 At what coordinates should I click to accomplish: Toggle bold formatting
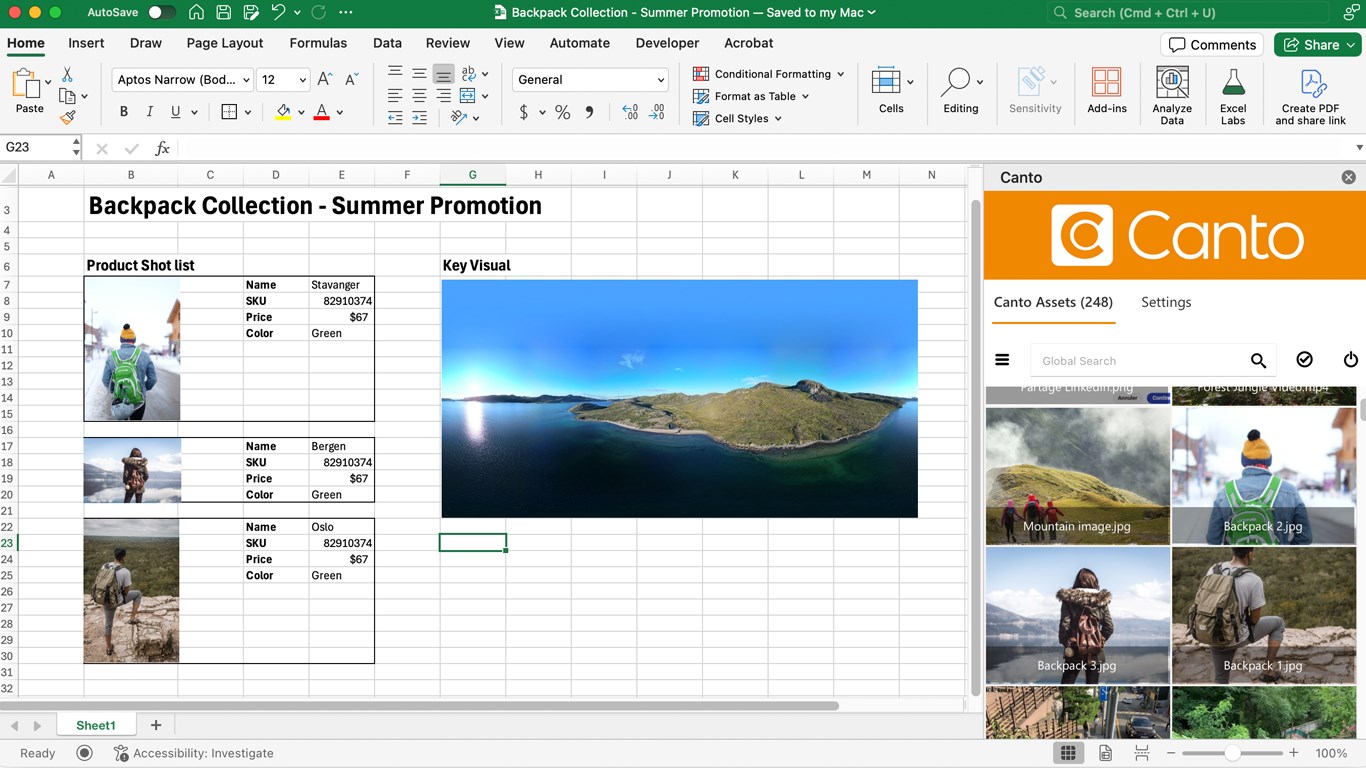tap(124, 112)
